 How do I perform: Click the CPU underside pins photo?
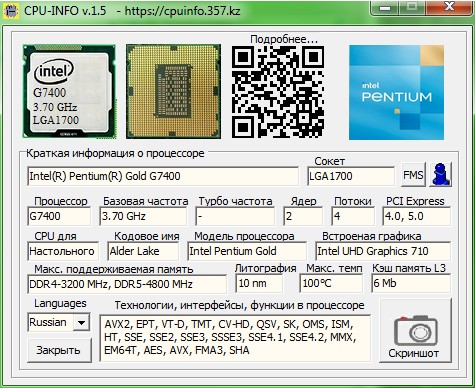[173, 91]
